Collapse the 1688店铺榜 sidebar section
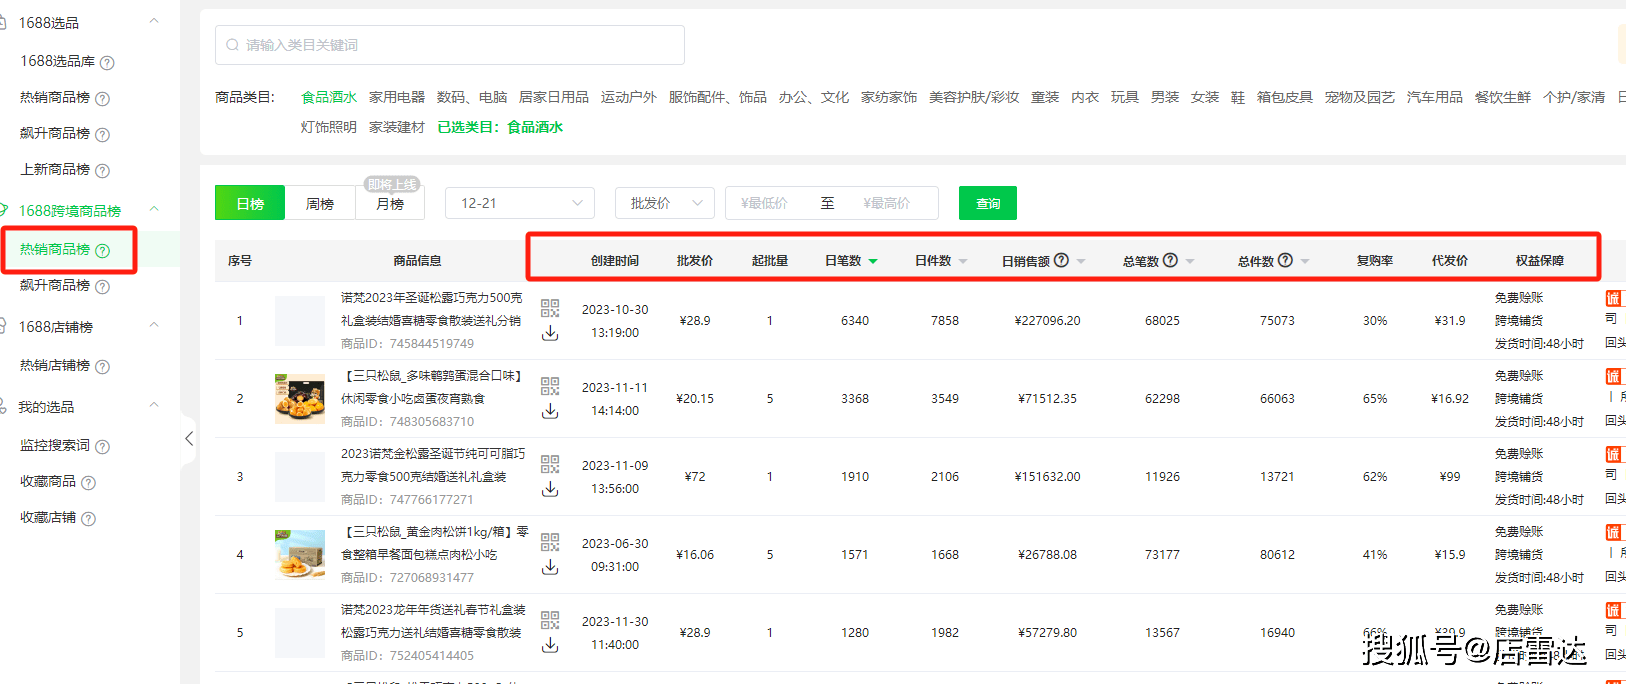 (x=154, y=325)
